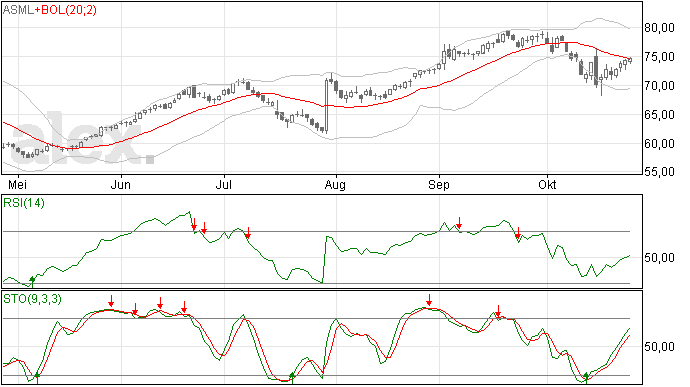Click the stochastic 50,00 axis value
The image size is (690, 387).
659,347
